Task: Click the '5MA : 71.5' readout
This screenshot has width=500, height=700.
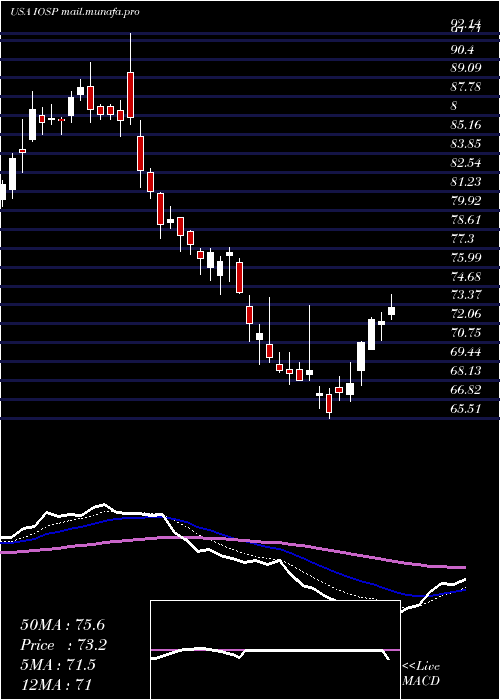Action: click(58, 665)
